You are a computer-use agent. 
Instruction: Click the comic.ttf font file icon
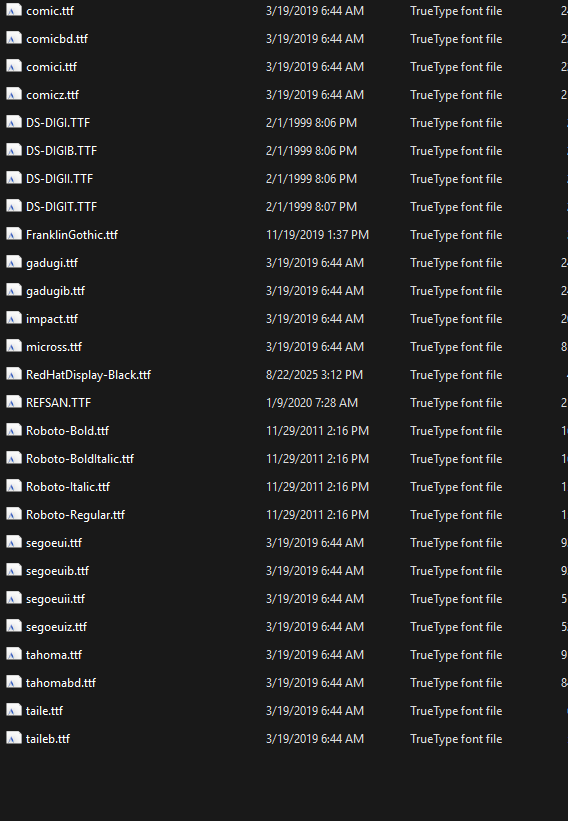(14, 10)
